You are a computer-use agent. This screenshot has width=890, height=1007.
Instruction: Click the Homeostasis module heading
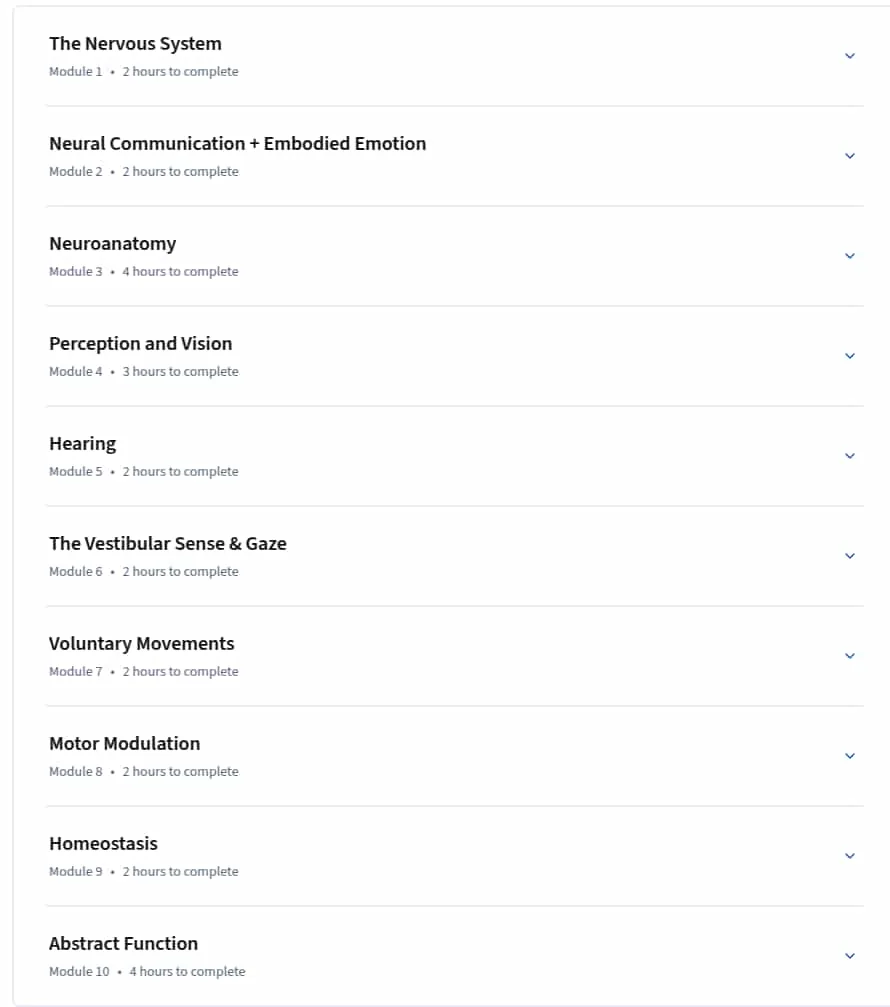(x=103, y=843)
